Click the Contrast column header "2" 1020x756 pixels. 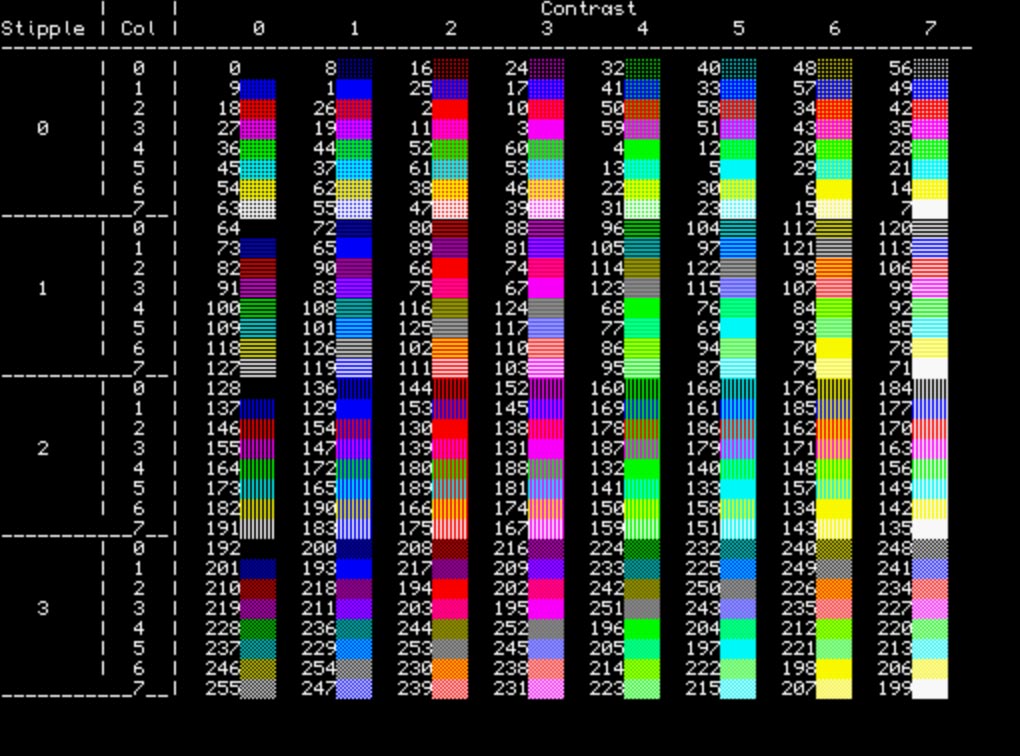451,29
